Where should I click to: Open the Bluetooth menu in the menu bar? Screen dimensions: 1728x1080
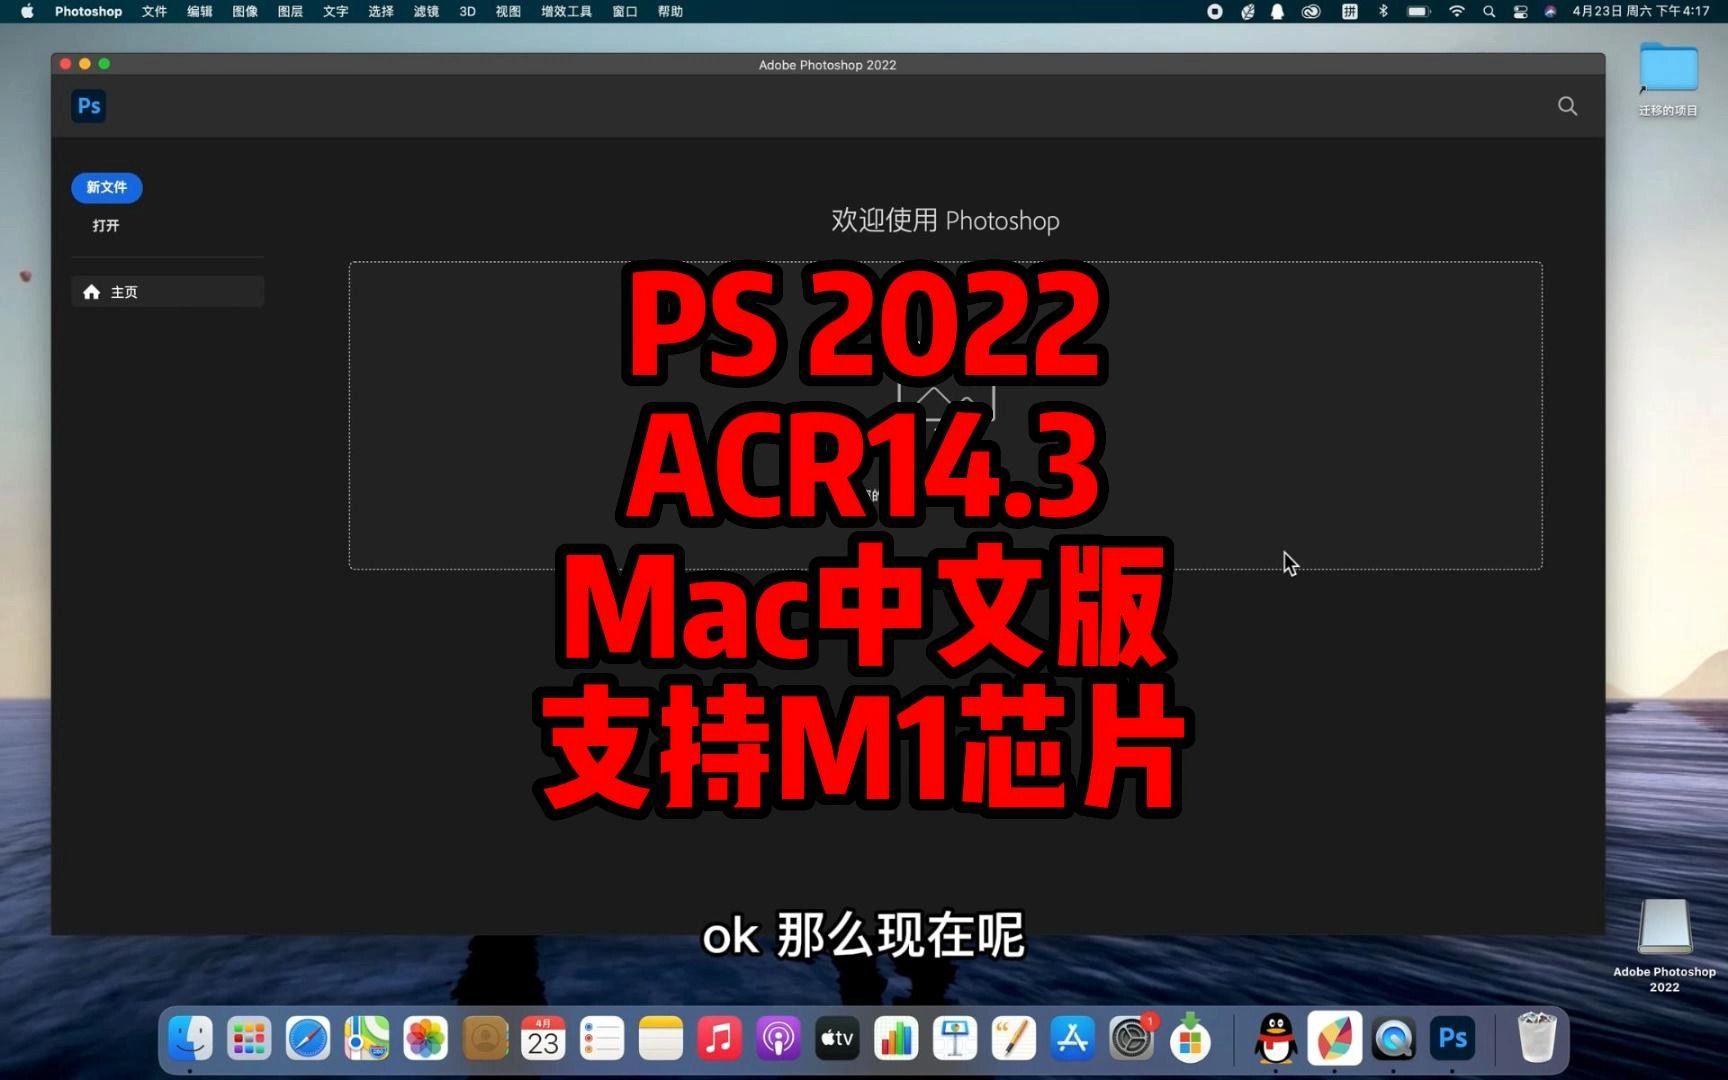1383,11
